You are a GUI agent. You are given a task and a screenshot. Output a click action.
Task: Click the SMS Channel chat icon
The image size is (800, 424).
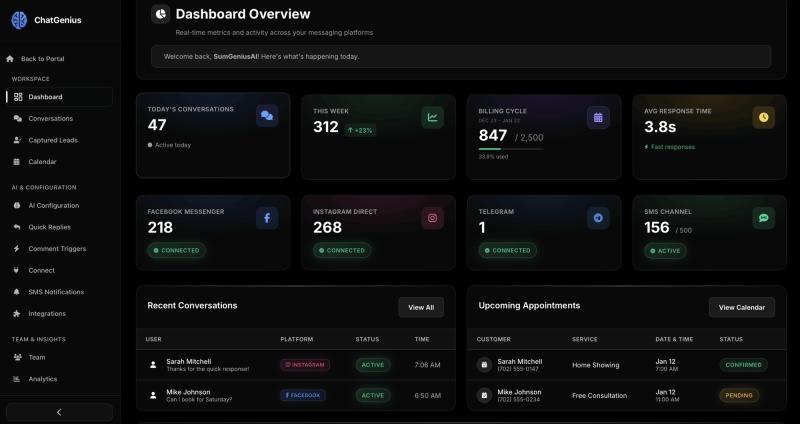[764, 217]
